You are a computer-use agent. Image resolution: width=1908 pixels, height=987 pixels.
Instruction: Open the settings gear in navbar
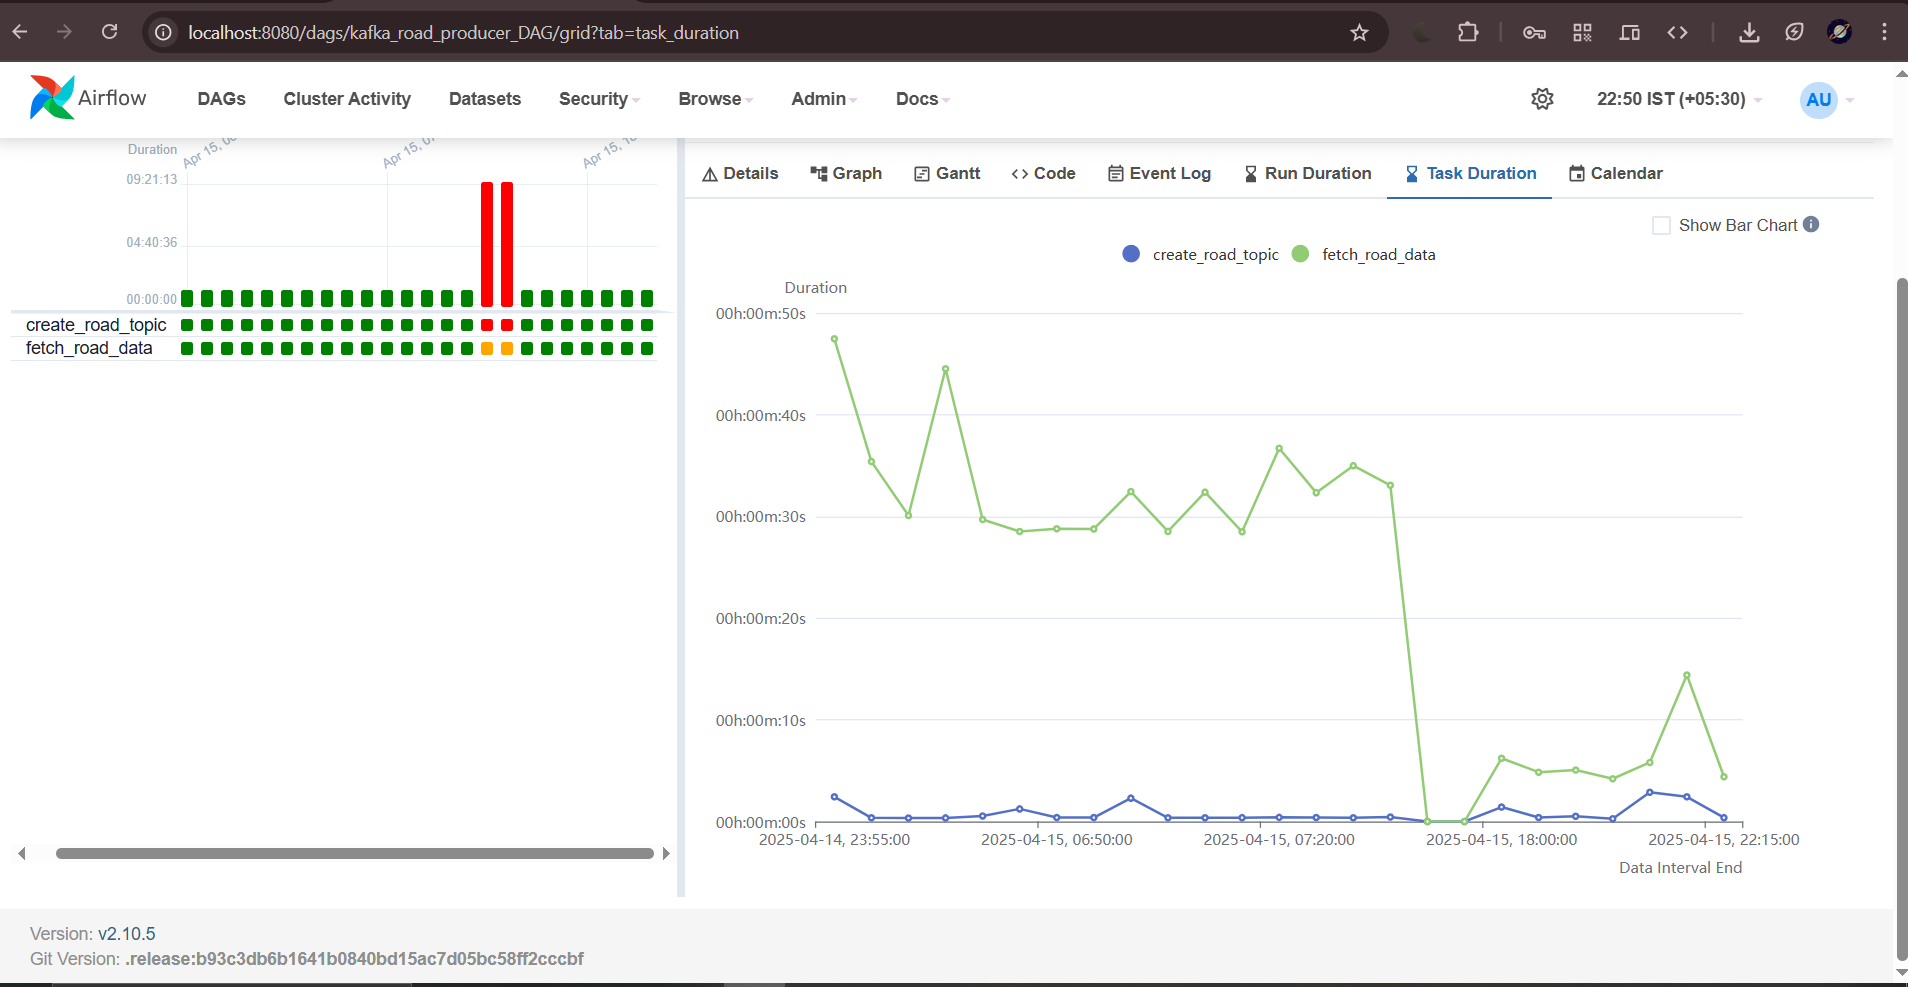(1542, 99)
